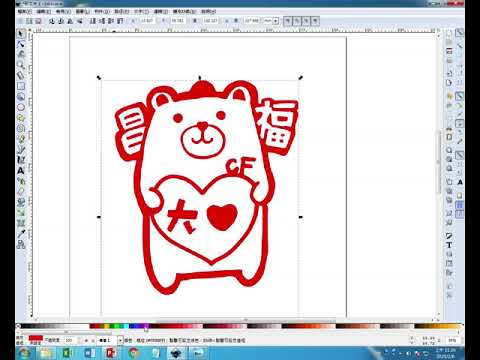This screenshot has height=360, width=480.
Task: Select the Connector diagram tool
Action: pyautogui.click(x=21, y=245)
